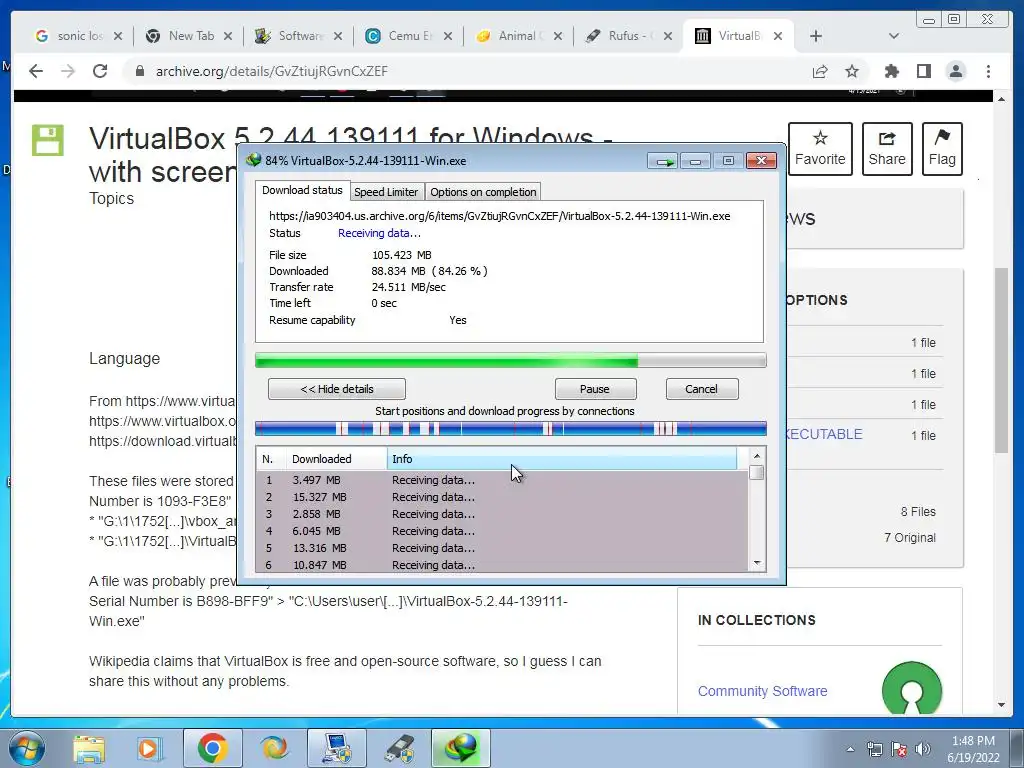
Task: Switch to the Cemu Emulator tab
Action: point(409,36)
